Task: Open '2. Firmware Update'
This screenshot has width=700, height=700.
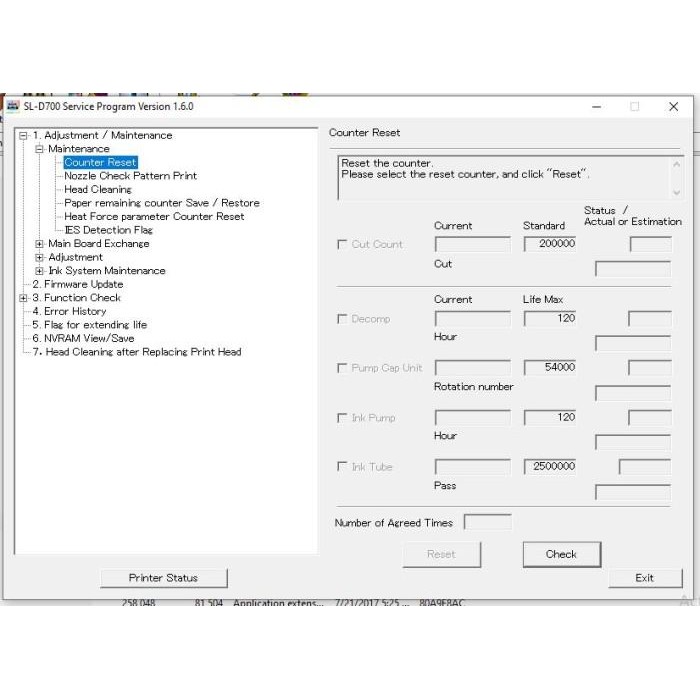Action: pos(78,284)
